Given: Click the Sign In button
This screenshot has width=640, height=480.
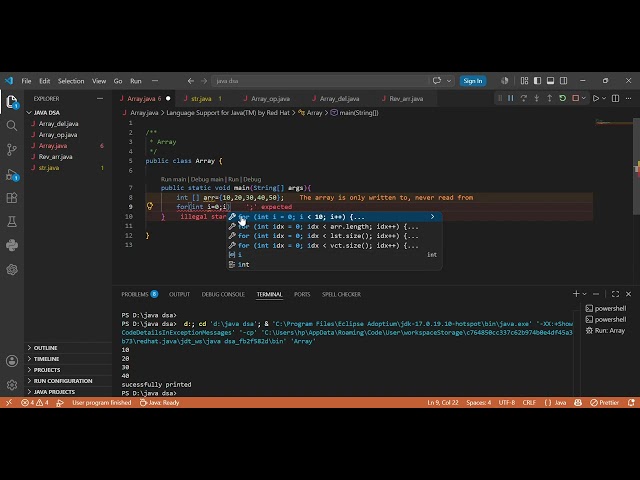Looking at the screenshot, I should click(x=473, y=81).
